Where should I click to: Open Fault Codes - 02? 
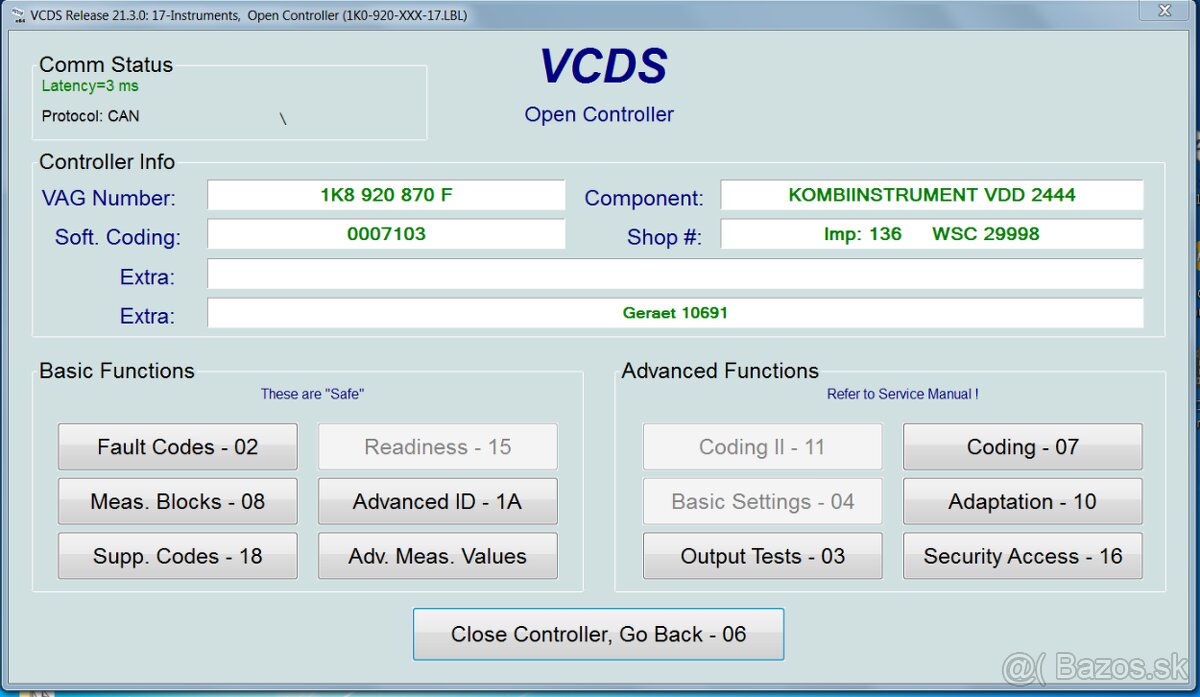tap(177, 447)
